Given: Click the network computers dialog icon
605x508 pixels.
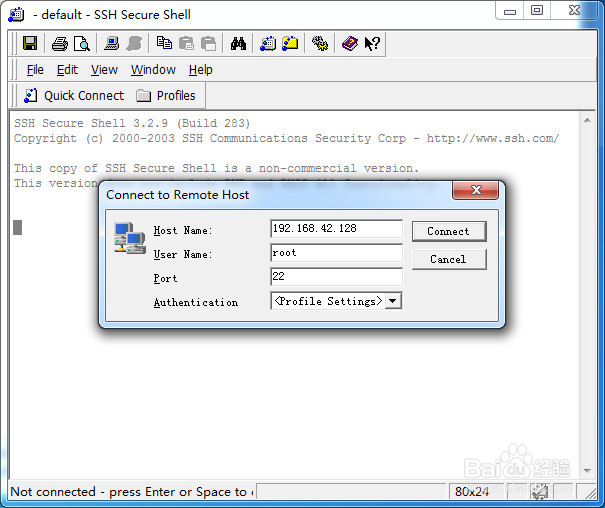Looking at the screenshot, I should [130, 238].
